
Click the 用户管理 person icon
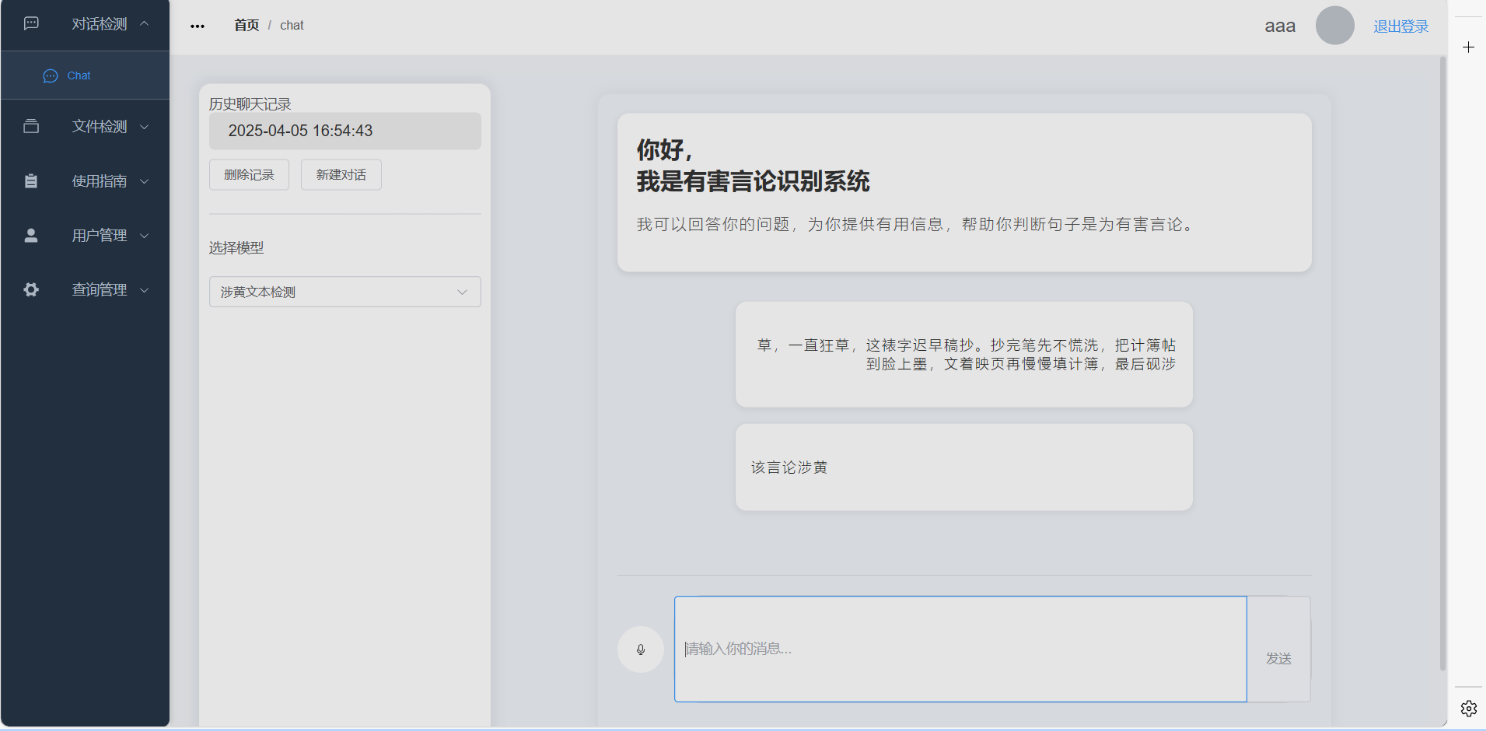[x=31, y=235]
